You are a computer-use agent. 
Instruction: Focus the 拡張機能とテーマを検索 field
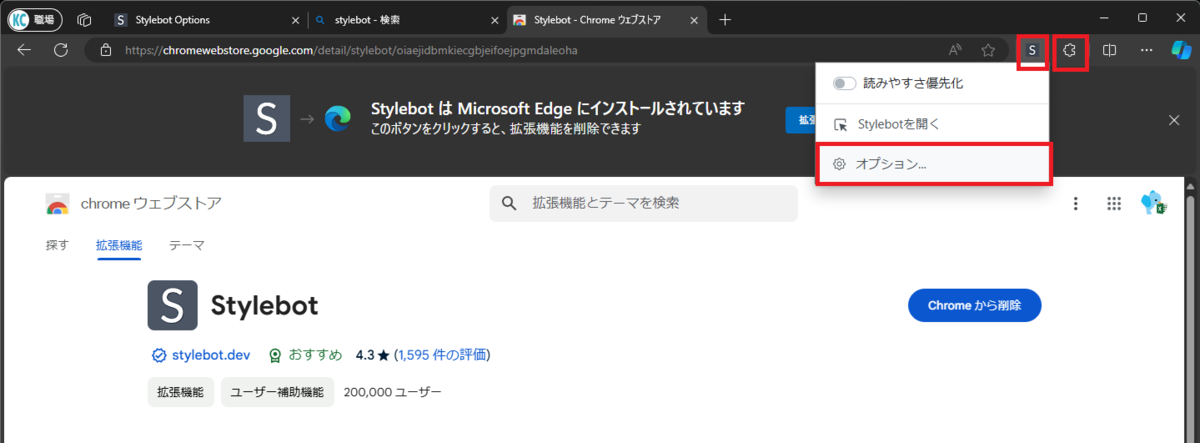644,203
